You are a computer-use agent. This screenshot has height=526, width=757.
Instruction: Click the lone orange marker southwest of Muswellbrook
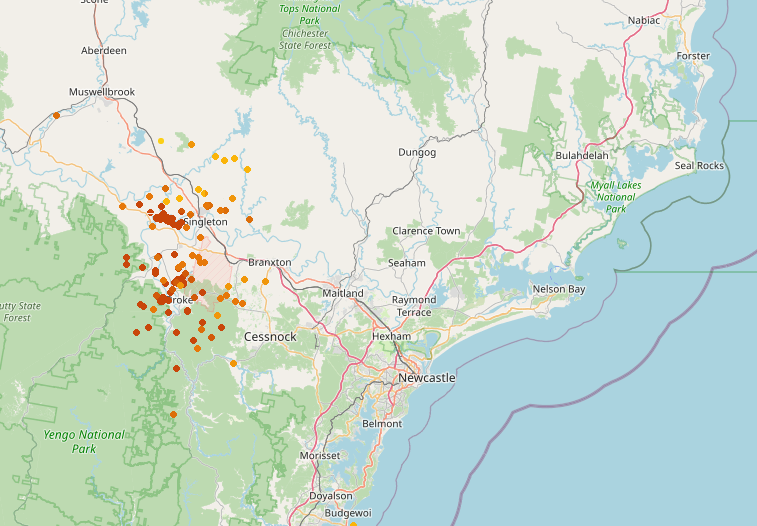56,115
